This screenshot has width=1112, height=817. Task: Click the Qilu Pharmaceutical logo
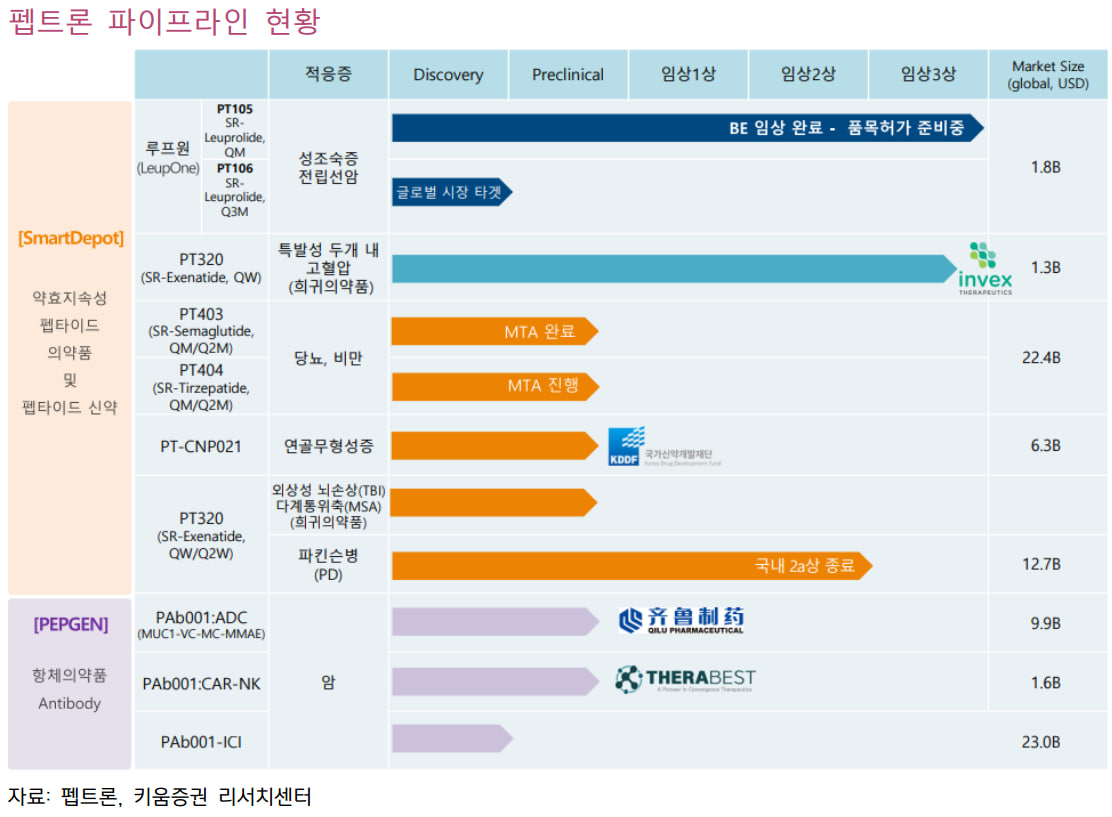coord(681,621)
